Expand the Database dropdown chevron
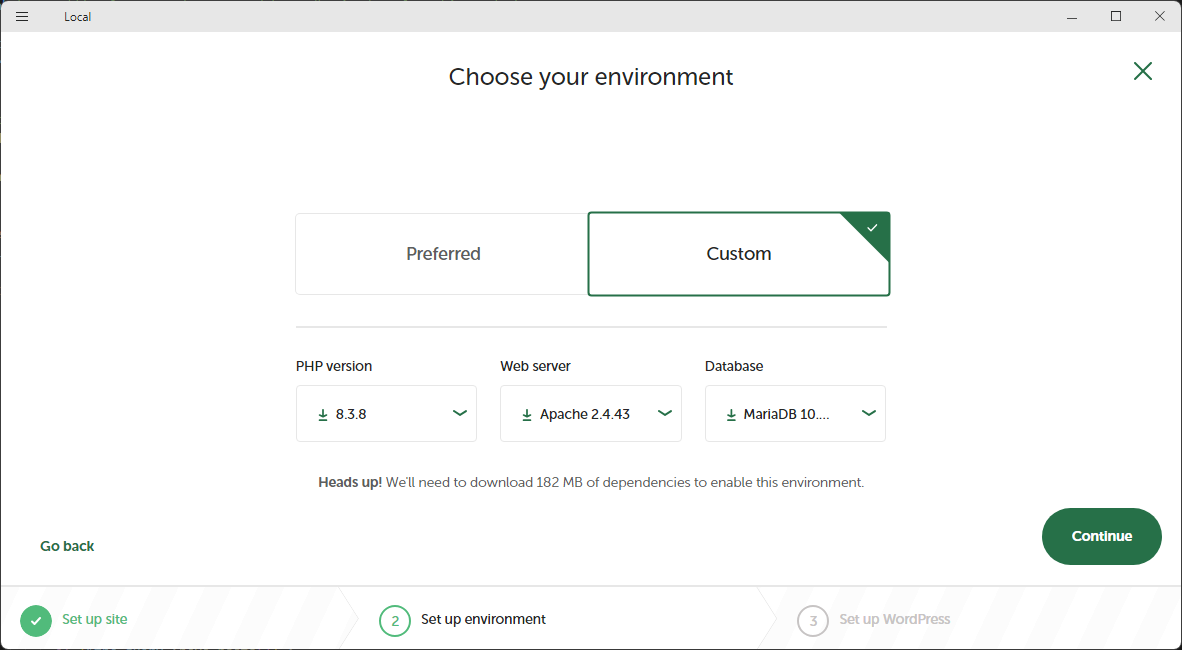 click(x=869, y=413)
